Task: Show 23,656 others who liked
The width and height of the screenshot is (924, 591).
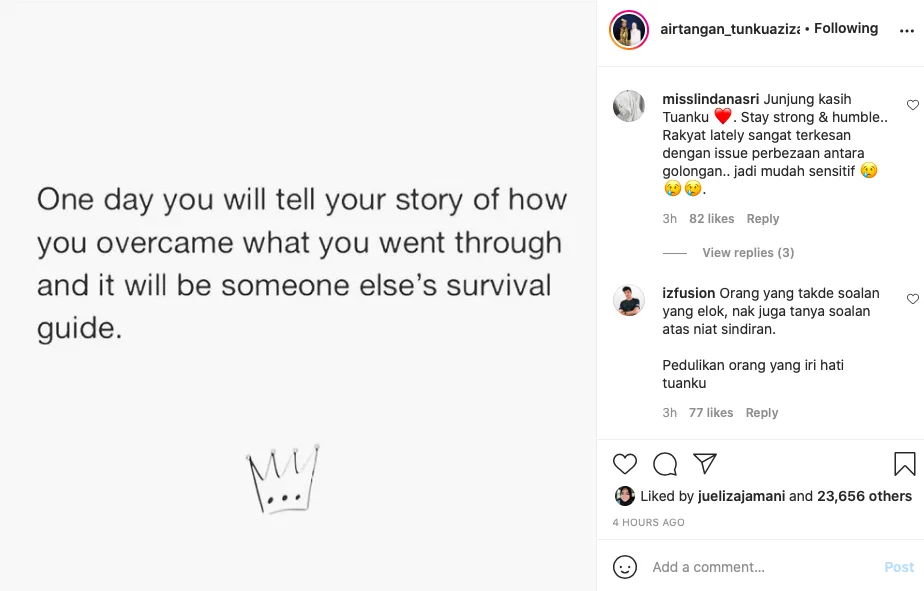Action: pyautogui.click(x=864, y=496)
